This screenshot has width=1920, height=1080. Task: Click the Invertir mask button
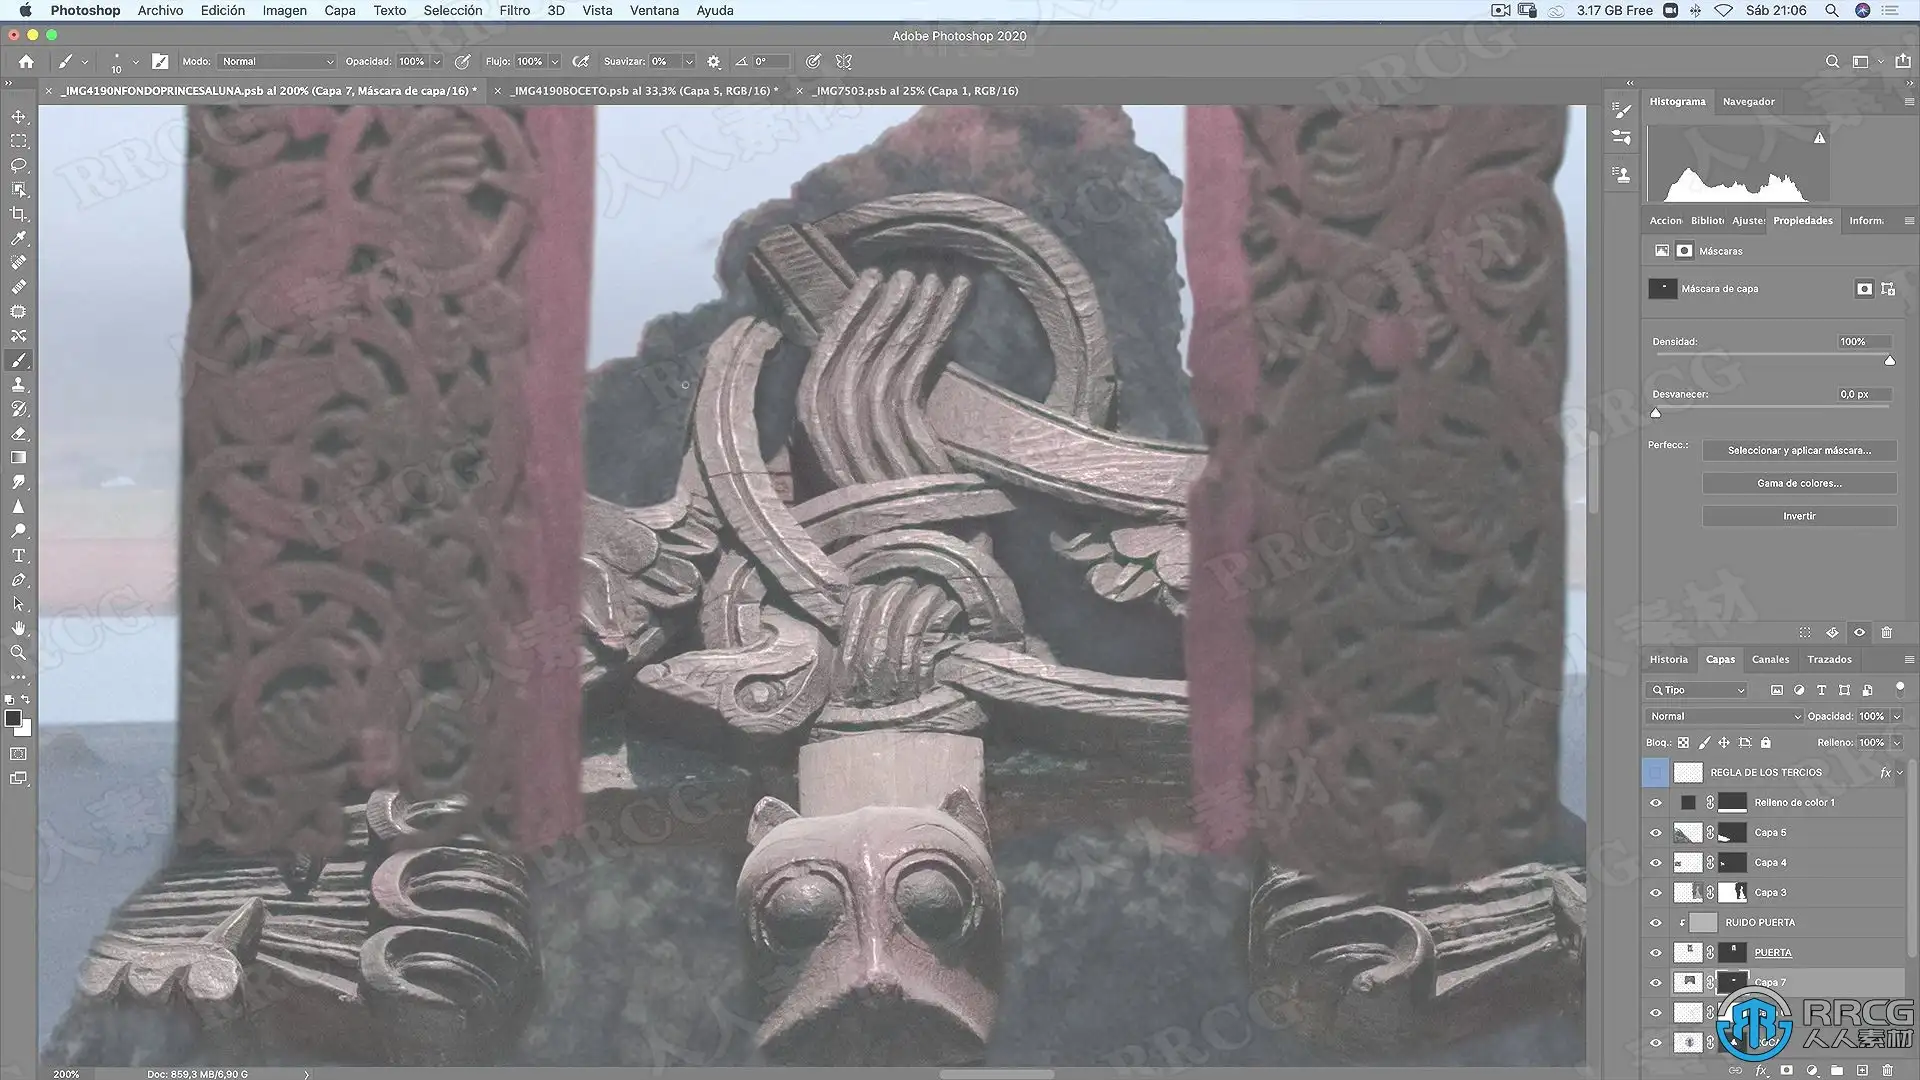[x=1798, y=516]
